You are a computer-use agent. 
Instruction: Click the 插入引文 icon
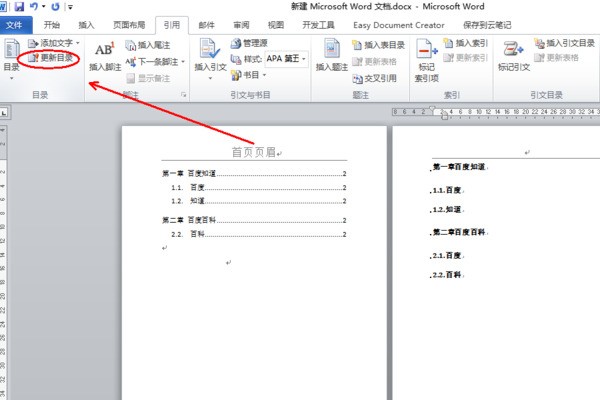(x=210, y=49)
